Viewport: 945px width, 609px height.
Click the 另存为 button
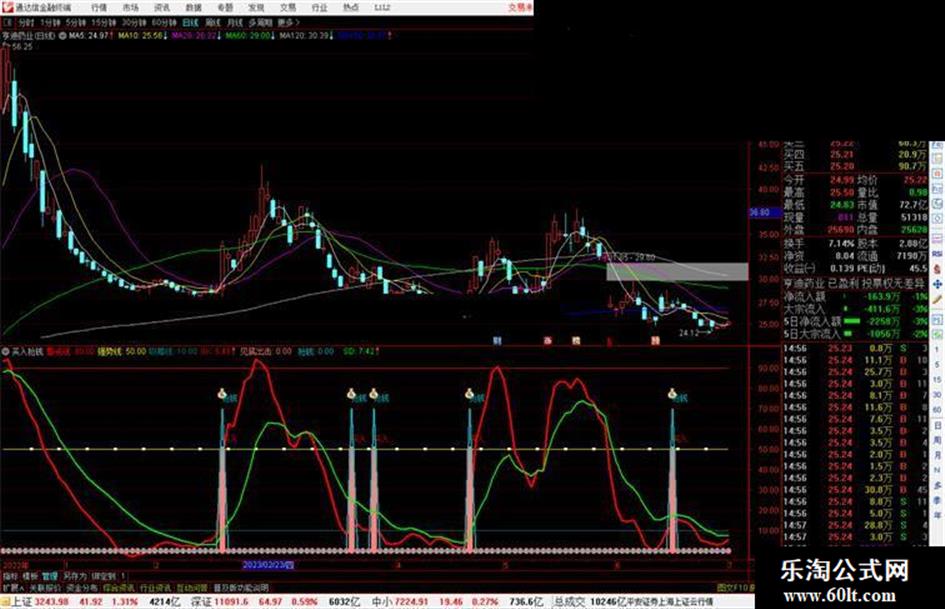pos(75,576)
